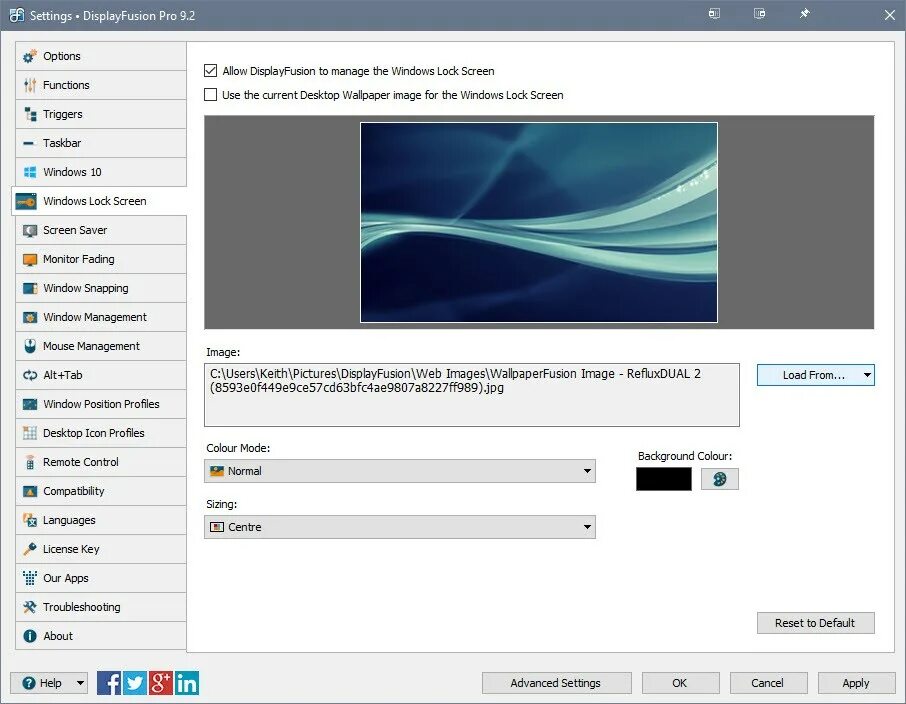Click the pin icon in title bar
Screen dimensions: 906x704
coord(804,14)
